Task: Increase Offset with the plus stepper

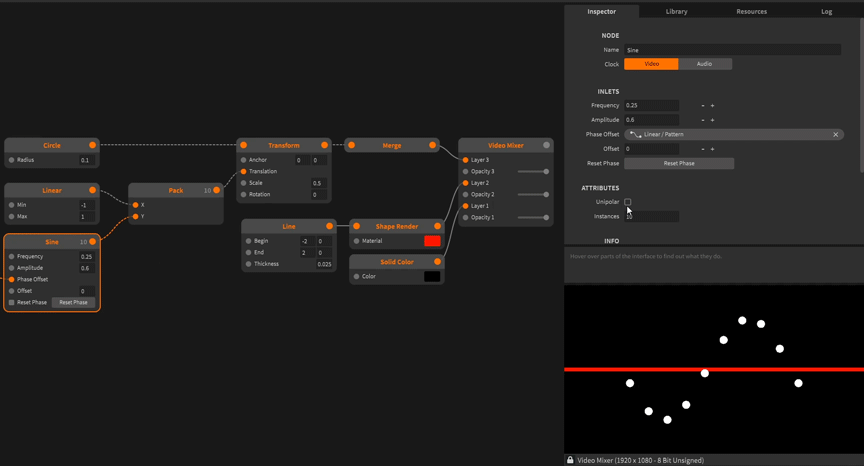Action: coord(712,149)
